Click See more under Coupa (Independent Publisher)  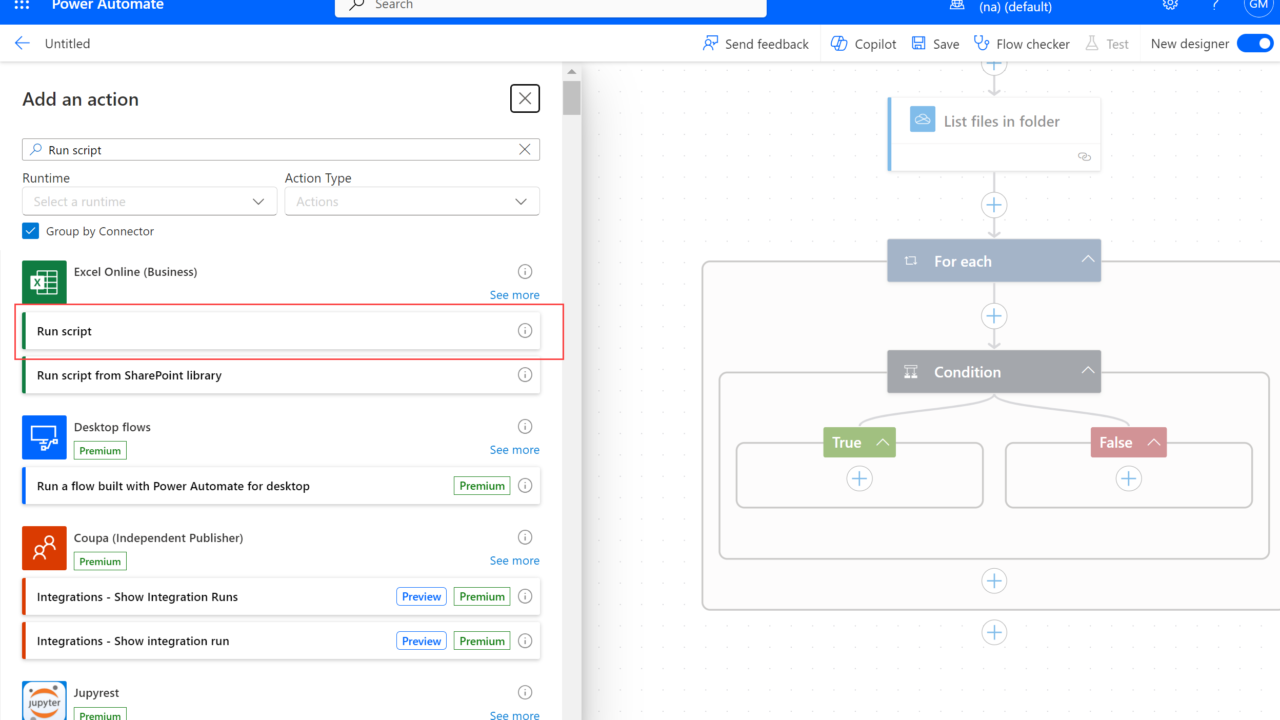[x=514, y=561]
